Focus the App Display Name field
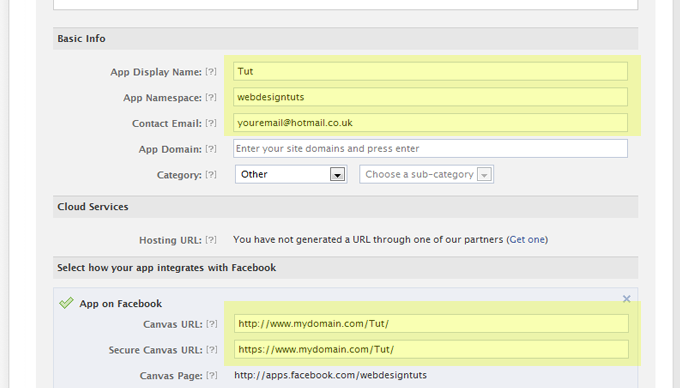Viewport: 680px width, 388px height. (430, 72)
